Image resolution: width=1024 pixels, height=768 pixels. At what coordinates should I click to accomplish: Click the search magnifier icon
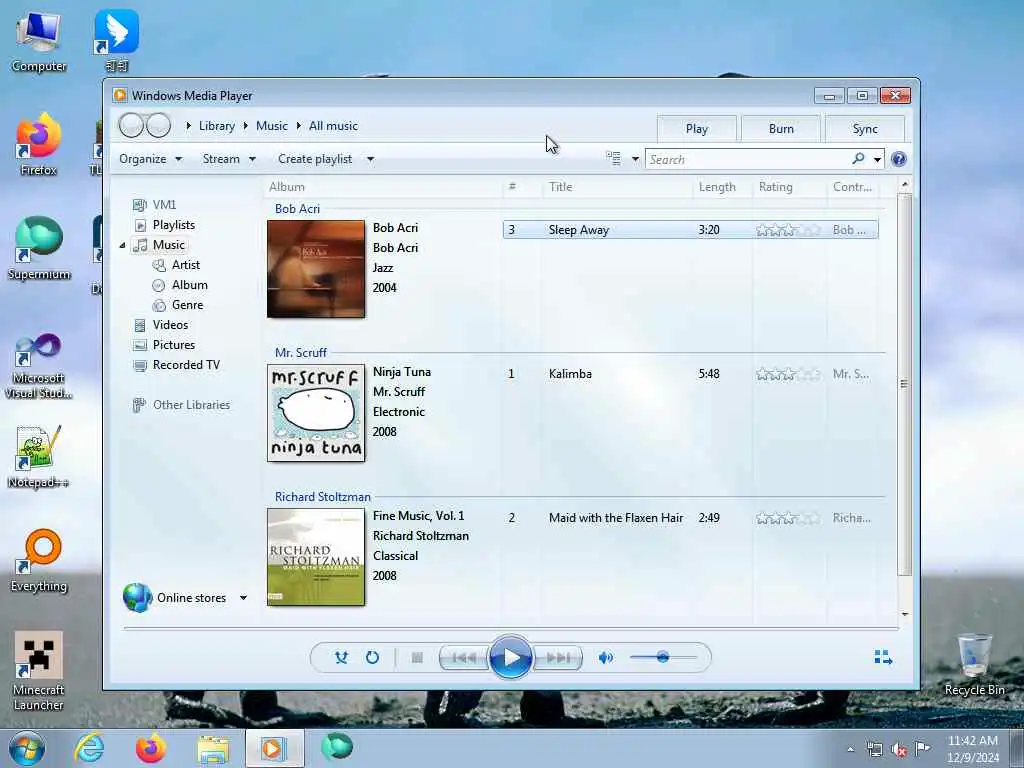pyautogui.click(x=858, y=159)
